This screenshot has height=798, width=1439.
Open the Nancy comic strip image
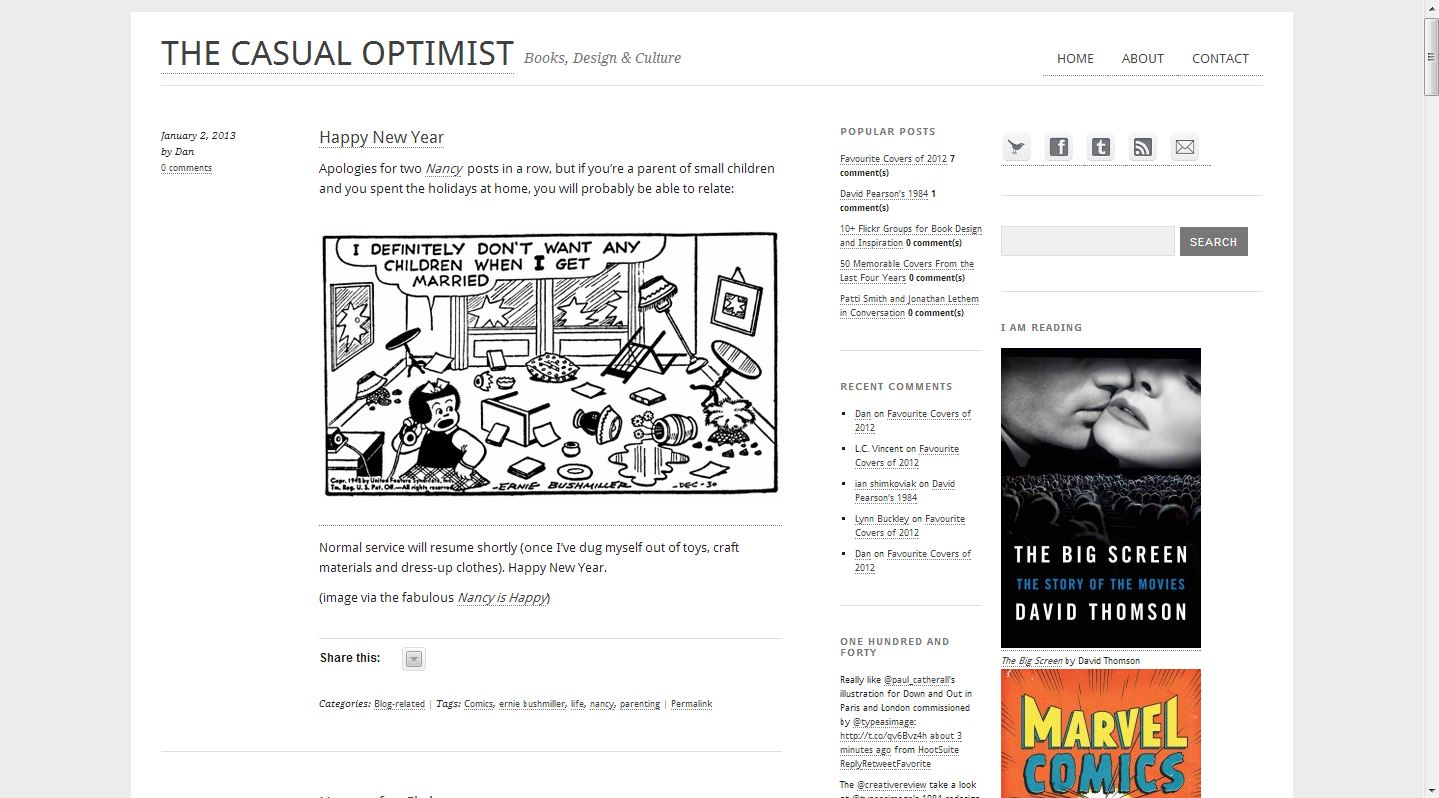pos(549,364)
